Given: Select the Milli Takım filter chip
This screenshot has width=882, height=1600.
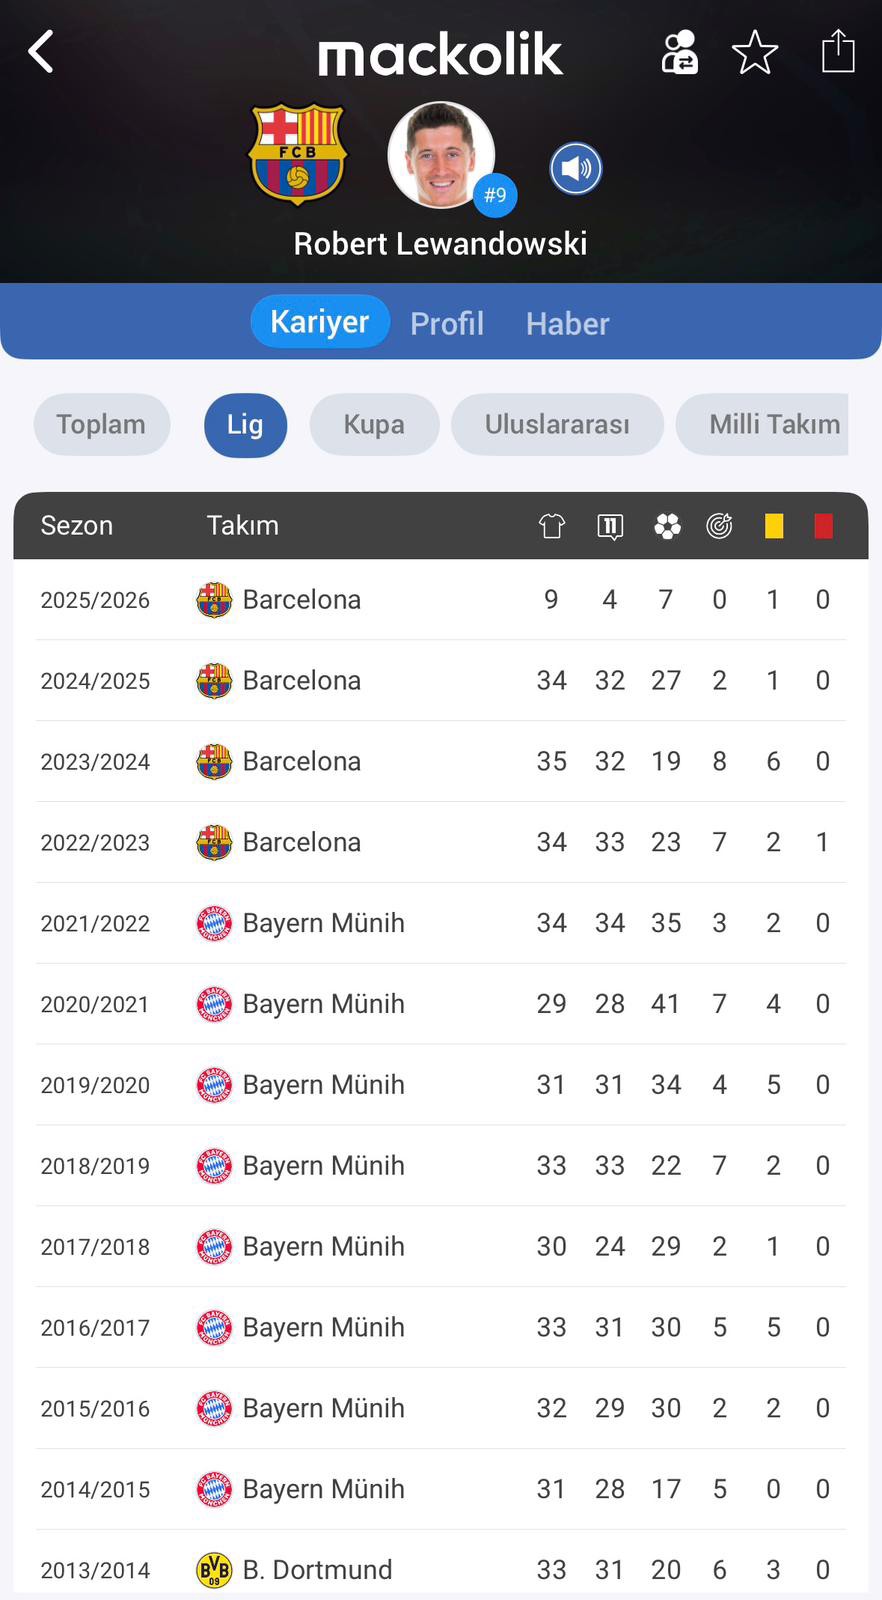Looking at the screenshot, I should pyautogui.click(x=772, y=424).
